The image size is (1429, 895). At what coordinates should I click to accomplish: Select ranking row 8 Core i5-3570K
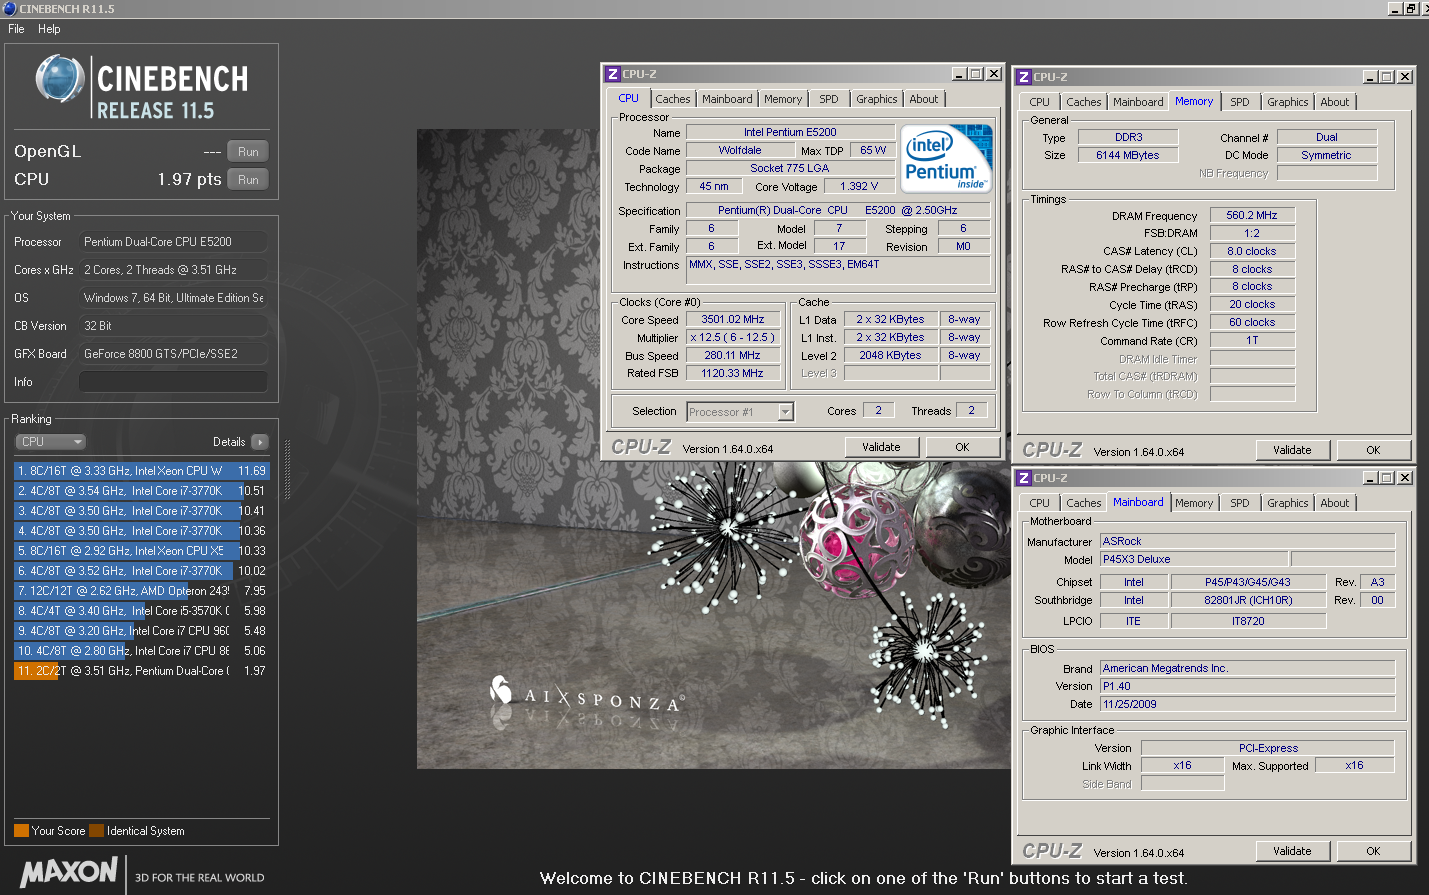[141, 611]
